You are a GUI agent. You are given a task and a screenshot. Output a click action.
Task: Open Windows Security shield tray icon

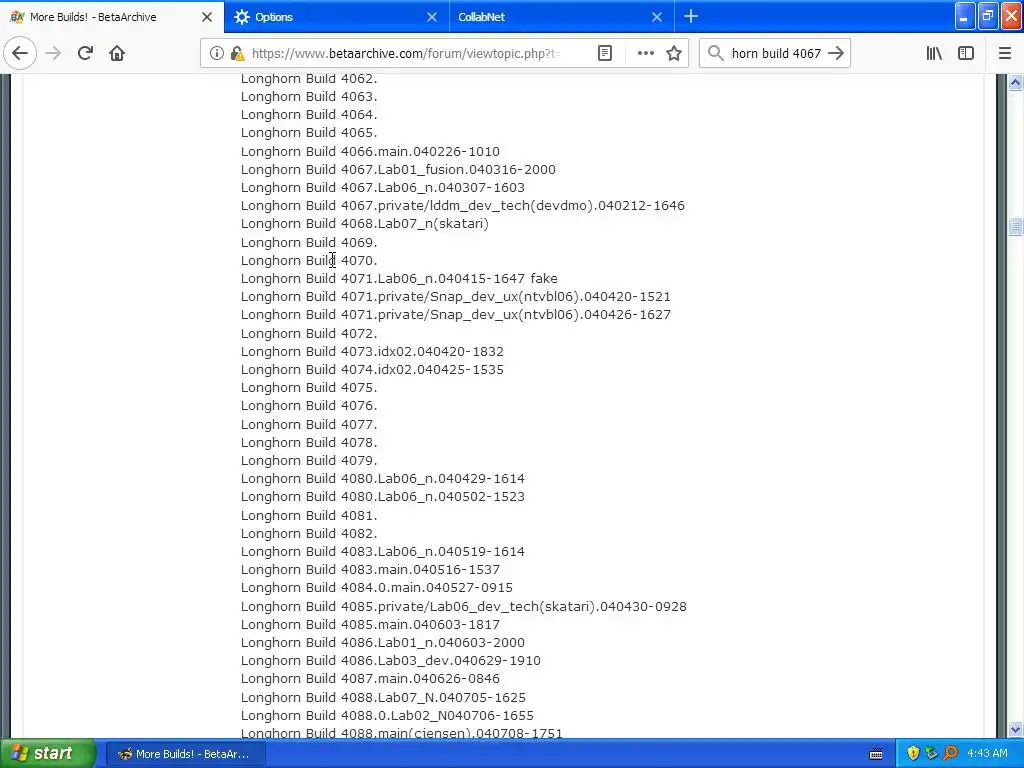(x=913, y=754)
